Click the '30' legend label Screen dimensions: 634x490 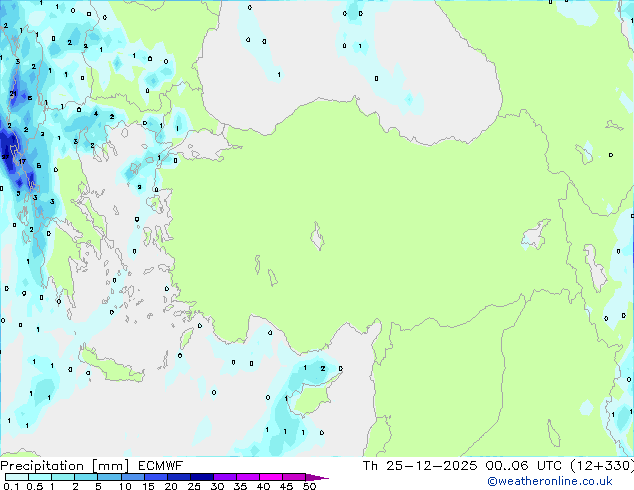point(217,486)
